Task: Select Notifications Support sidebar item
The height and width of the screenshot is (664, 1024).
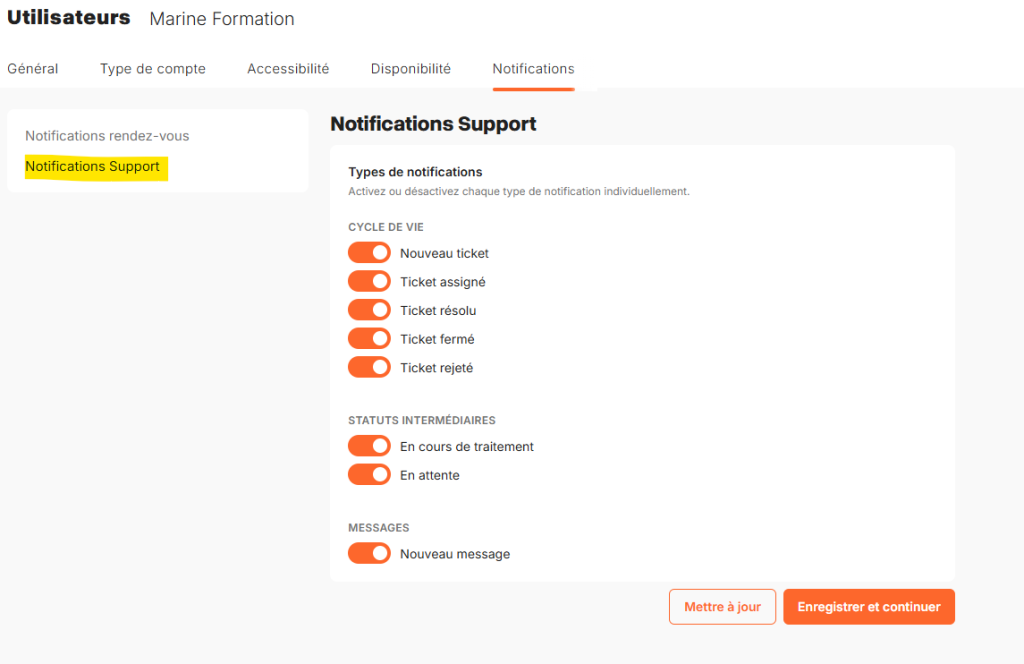Action: point(93,166)
